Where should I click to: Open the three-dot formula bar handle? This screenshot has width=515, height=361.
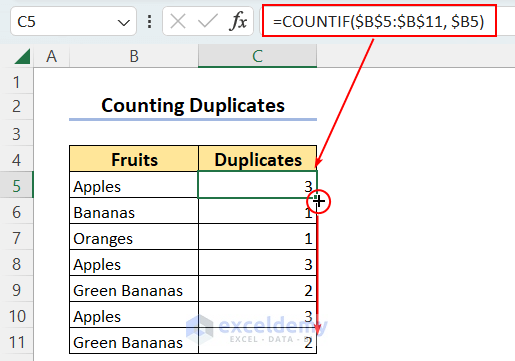pyautogui.click(x=150, y=22)
